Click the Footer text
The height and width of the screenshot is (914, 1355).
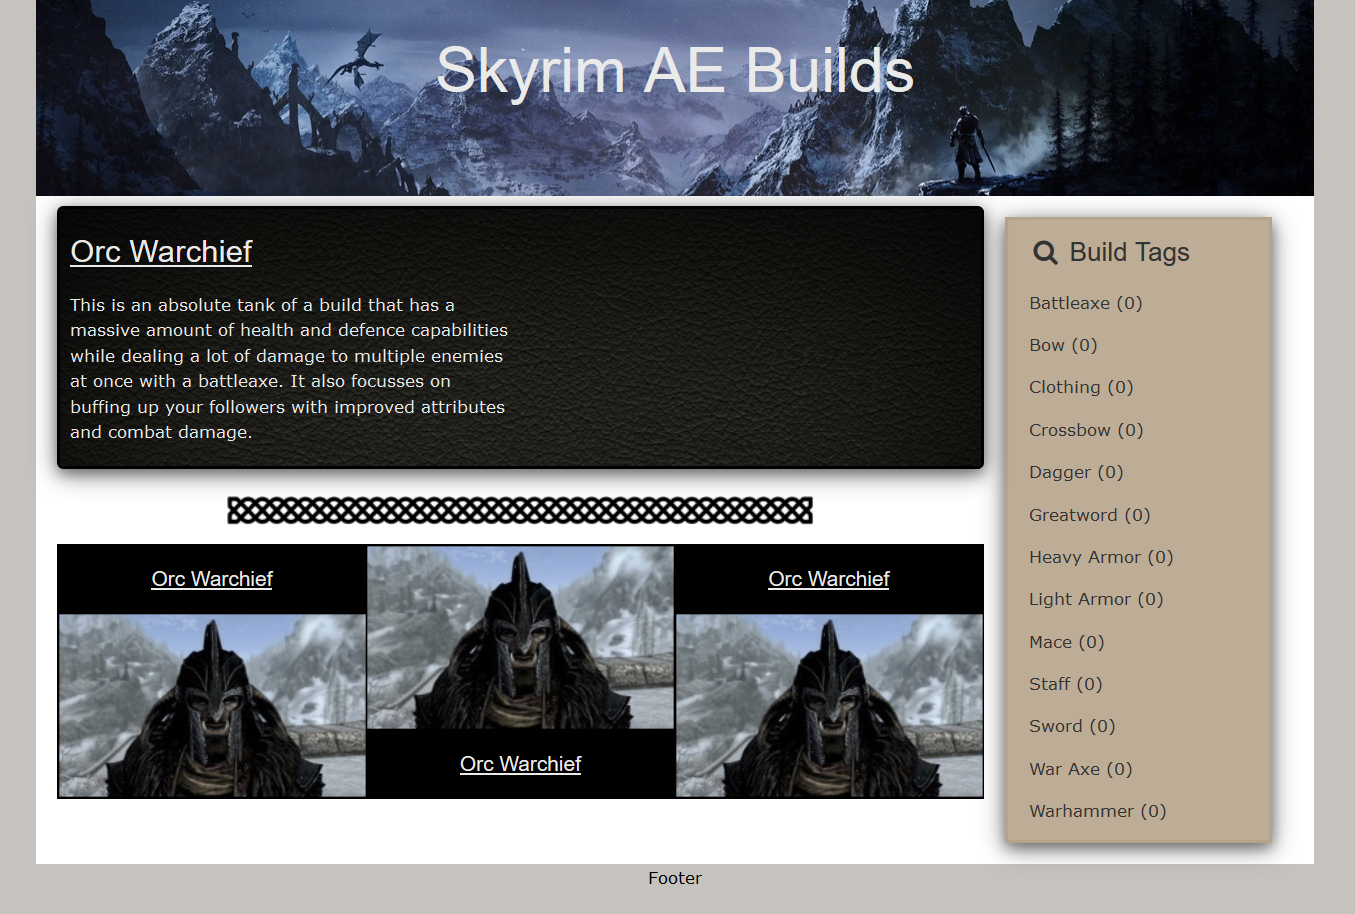675,878
